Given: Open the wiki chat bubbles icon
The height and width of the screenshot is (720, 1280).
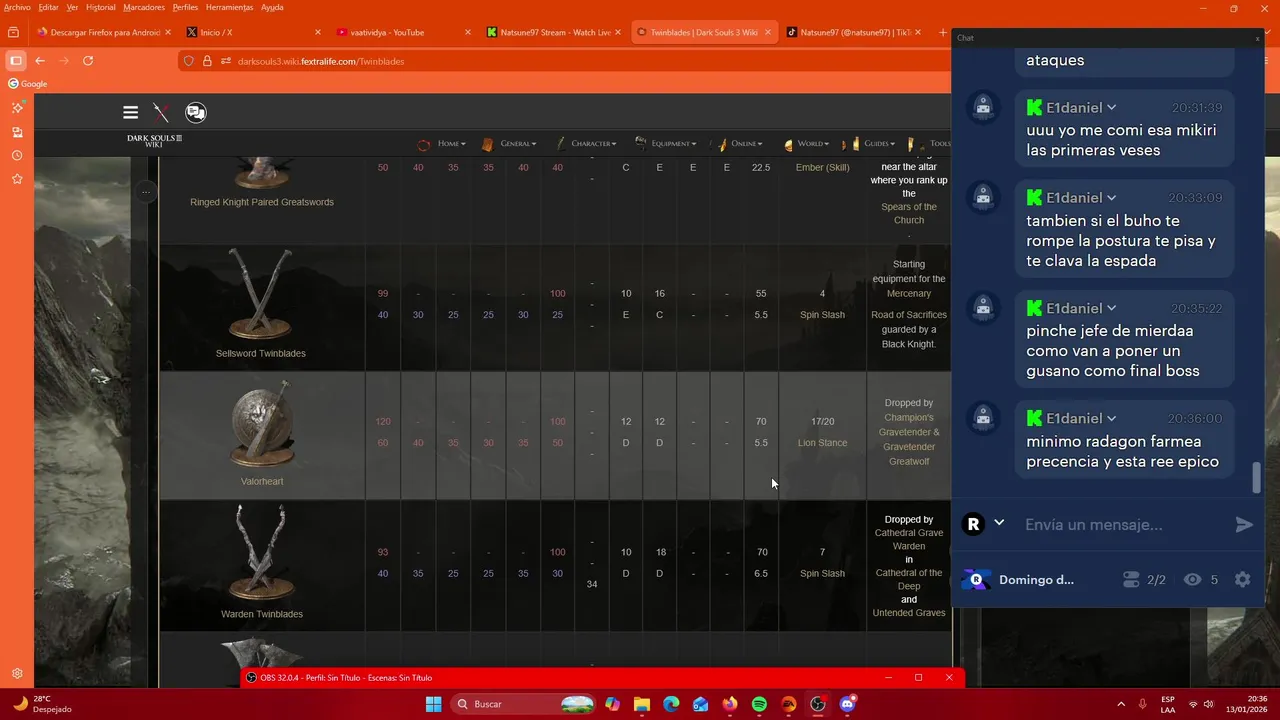Looking at the screenshot, I should point(196,112).
